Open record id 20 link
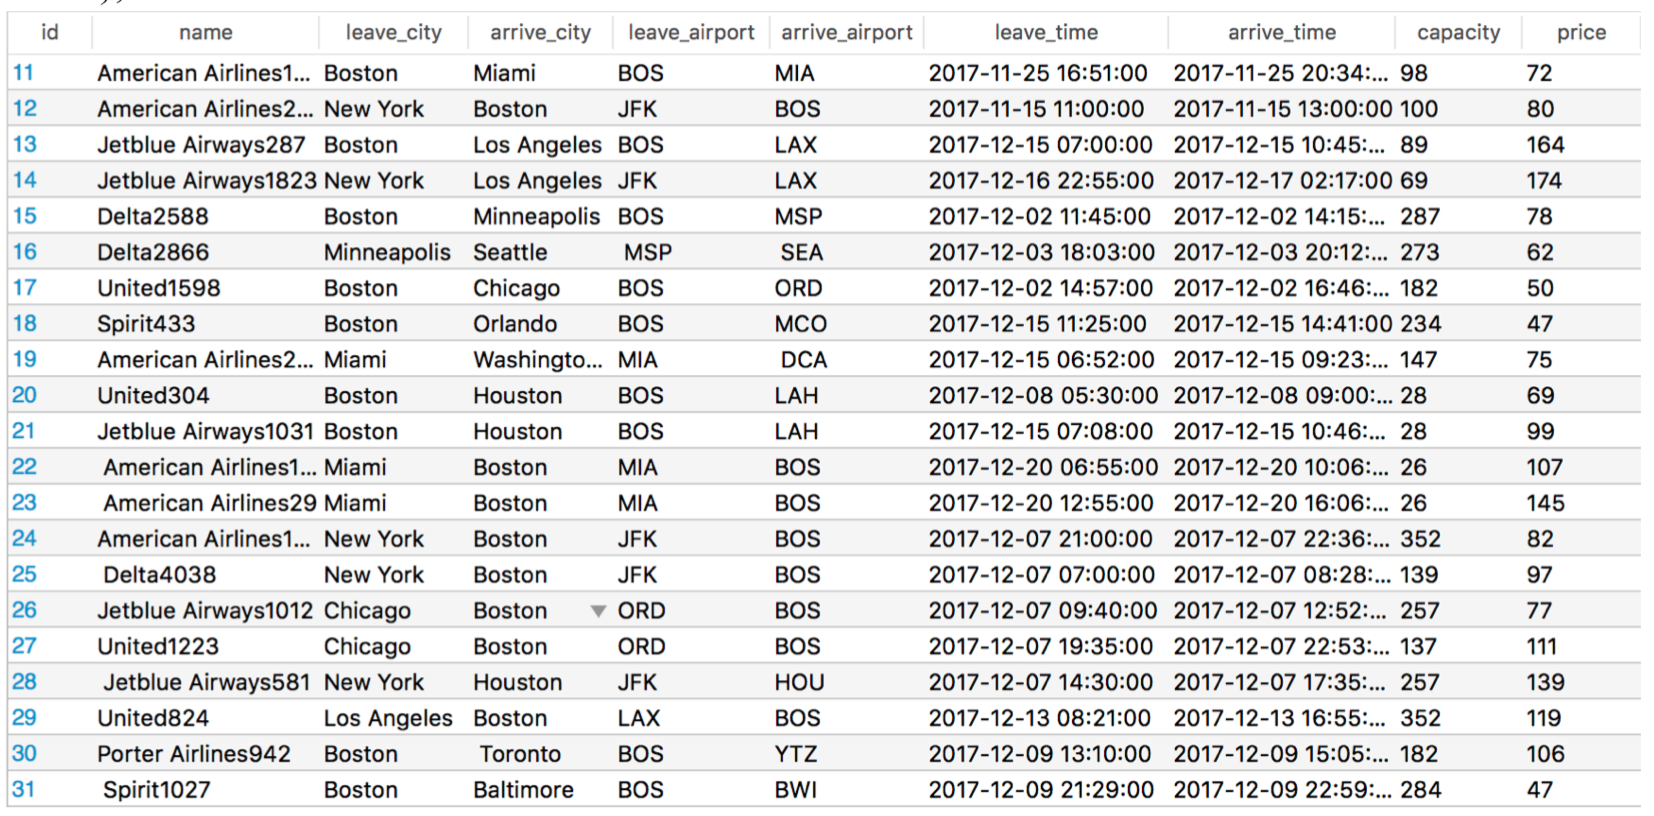The width and height of the screenshot is (1654, 816). pos(25,396)
